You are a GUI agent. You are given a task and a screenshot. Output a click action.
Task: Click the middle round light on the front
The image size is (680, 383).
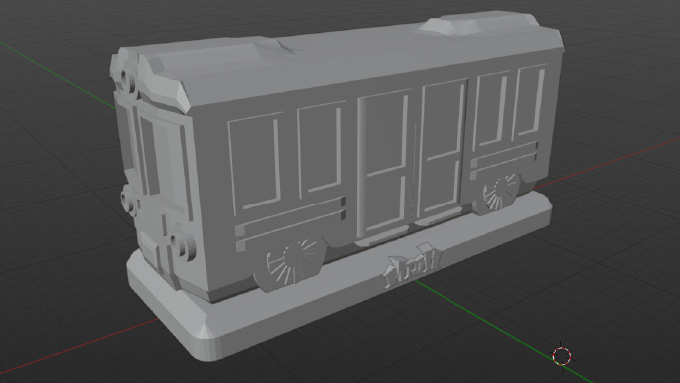(x=128, y=200)
